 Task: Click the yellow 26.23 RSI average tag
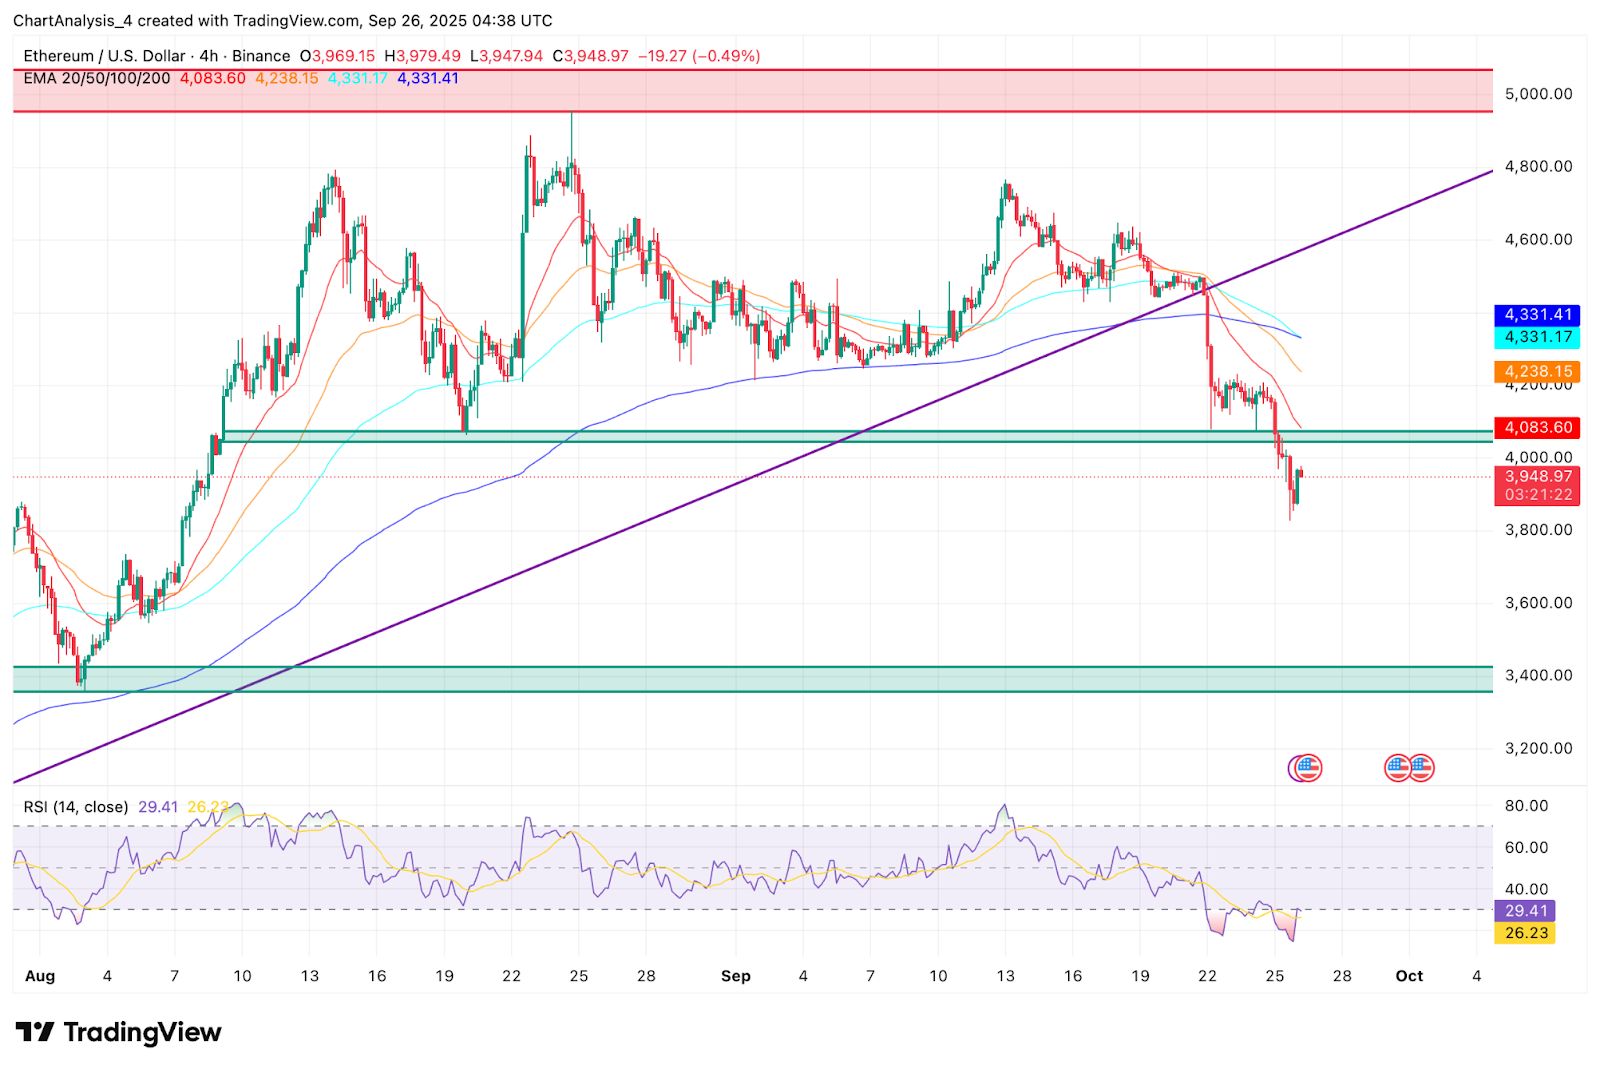click(1525, 933)
